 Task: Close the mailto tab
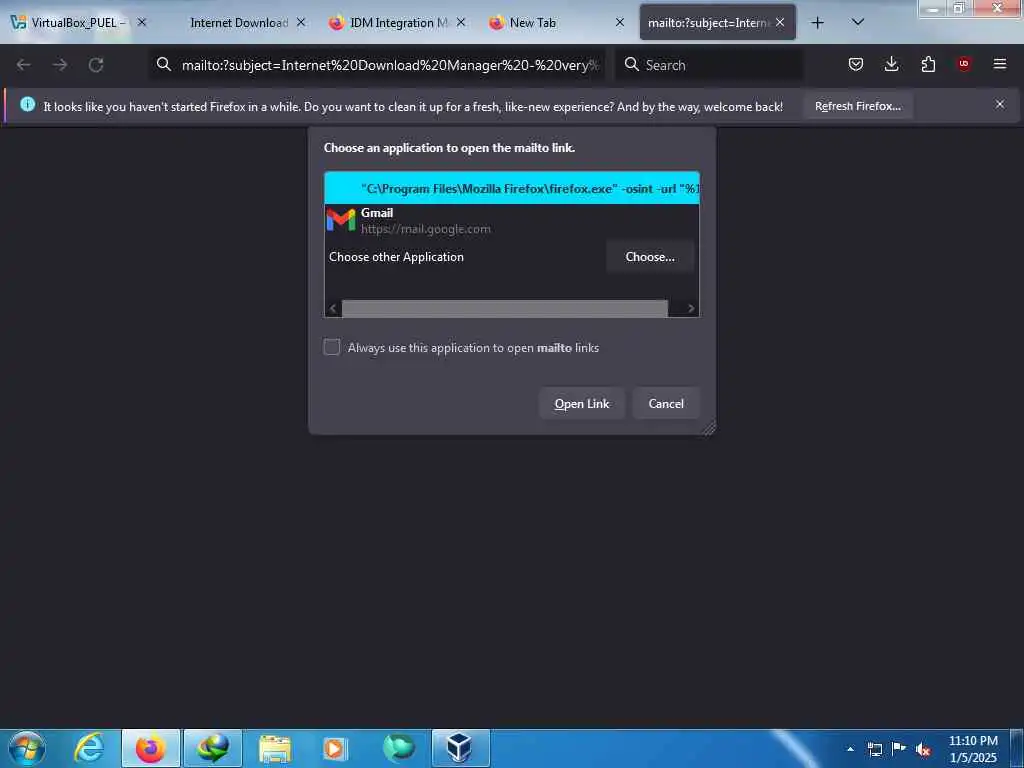pyautogui.click(x=780, y=22)
